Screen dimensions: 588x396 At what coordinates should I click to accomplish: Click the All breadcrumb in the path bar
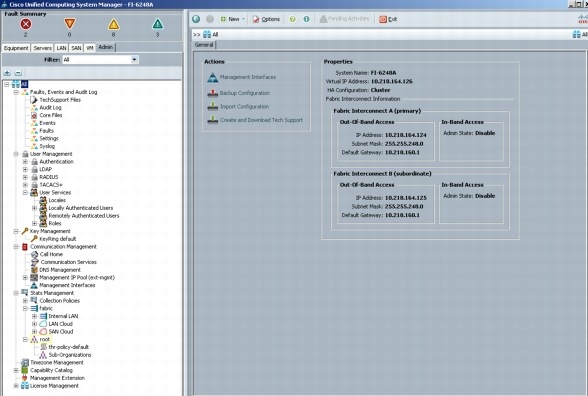point(210,34)
